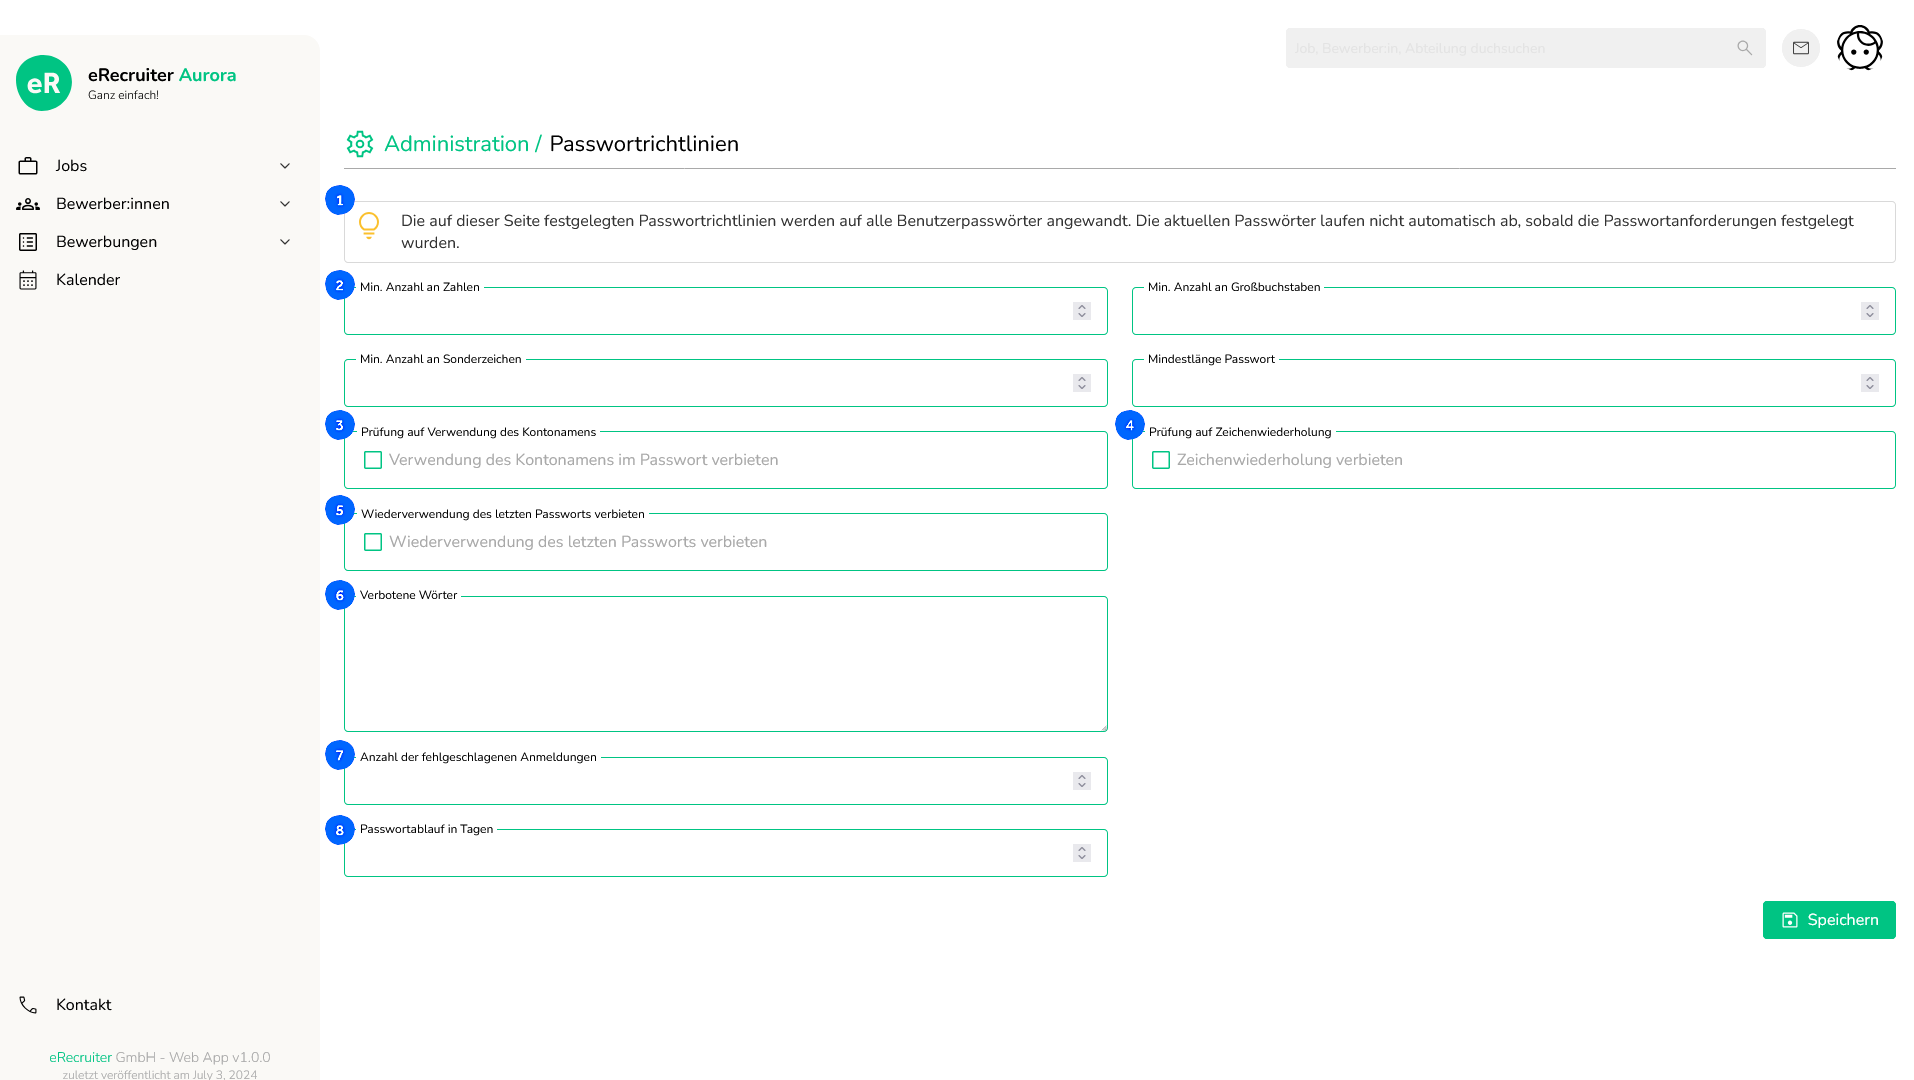Click the Bewerber:innen people icon
The height and width of the screenshot is (1080, 1914).
click(28, 204)
